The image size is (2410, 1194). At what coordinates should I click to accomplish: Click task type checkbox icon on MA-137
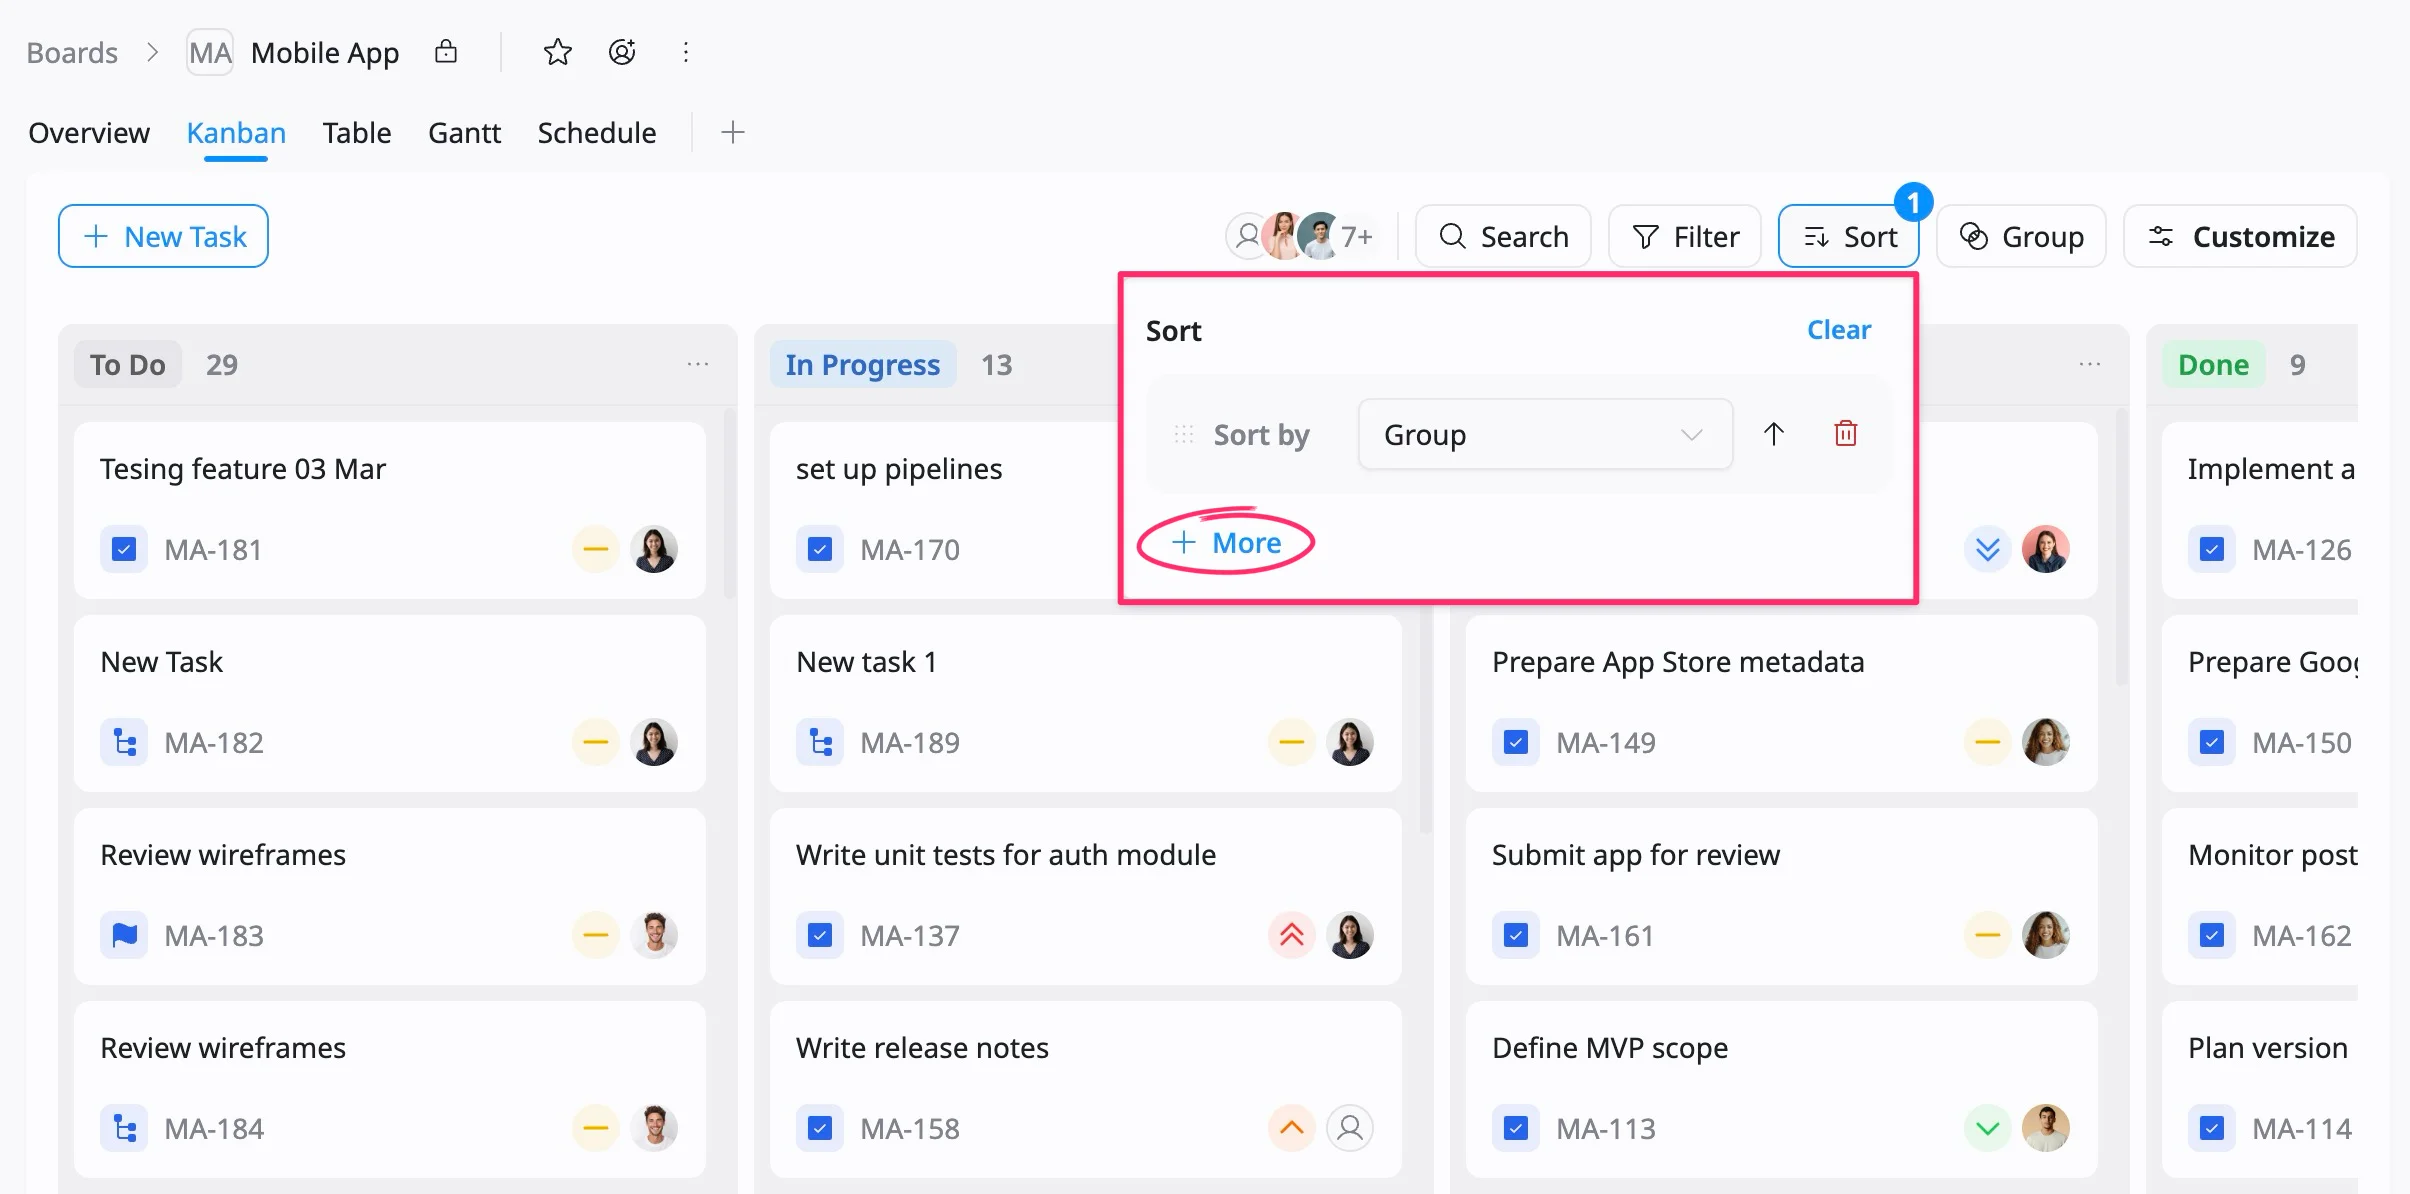pyautogui.click(x=820, y=935)
